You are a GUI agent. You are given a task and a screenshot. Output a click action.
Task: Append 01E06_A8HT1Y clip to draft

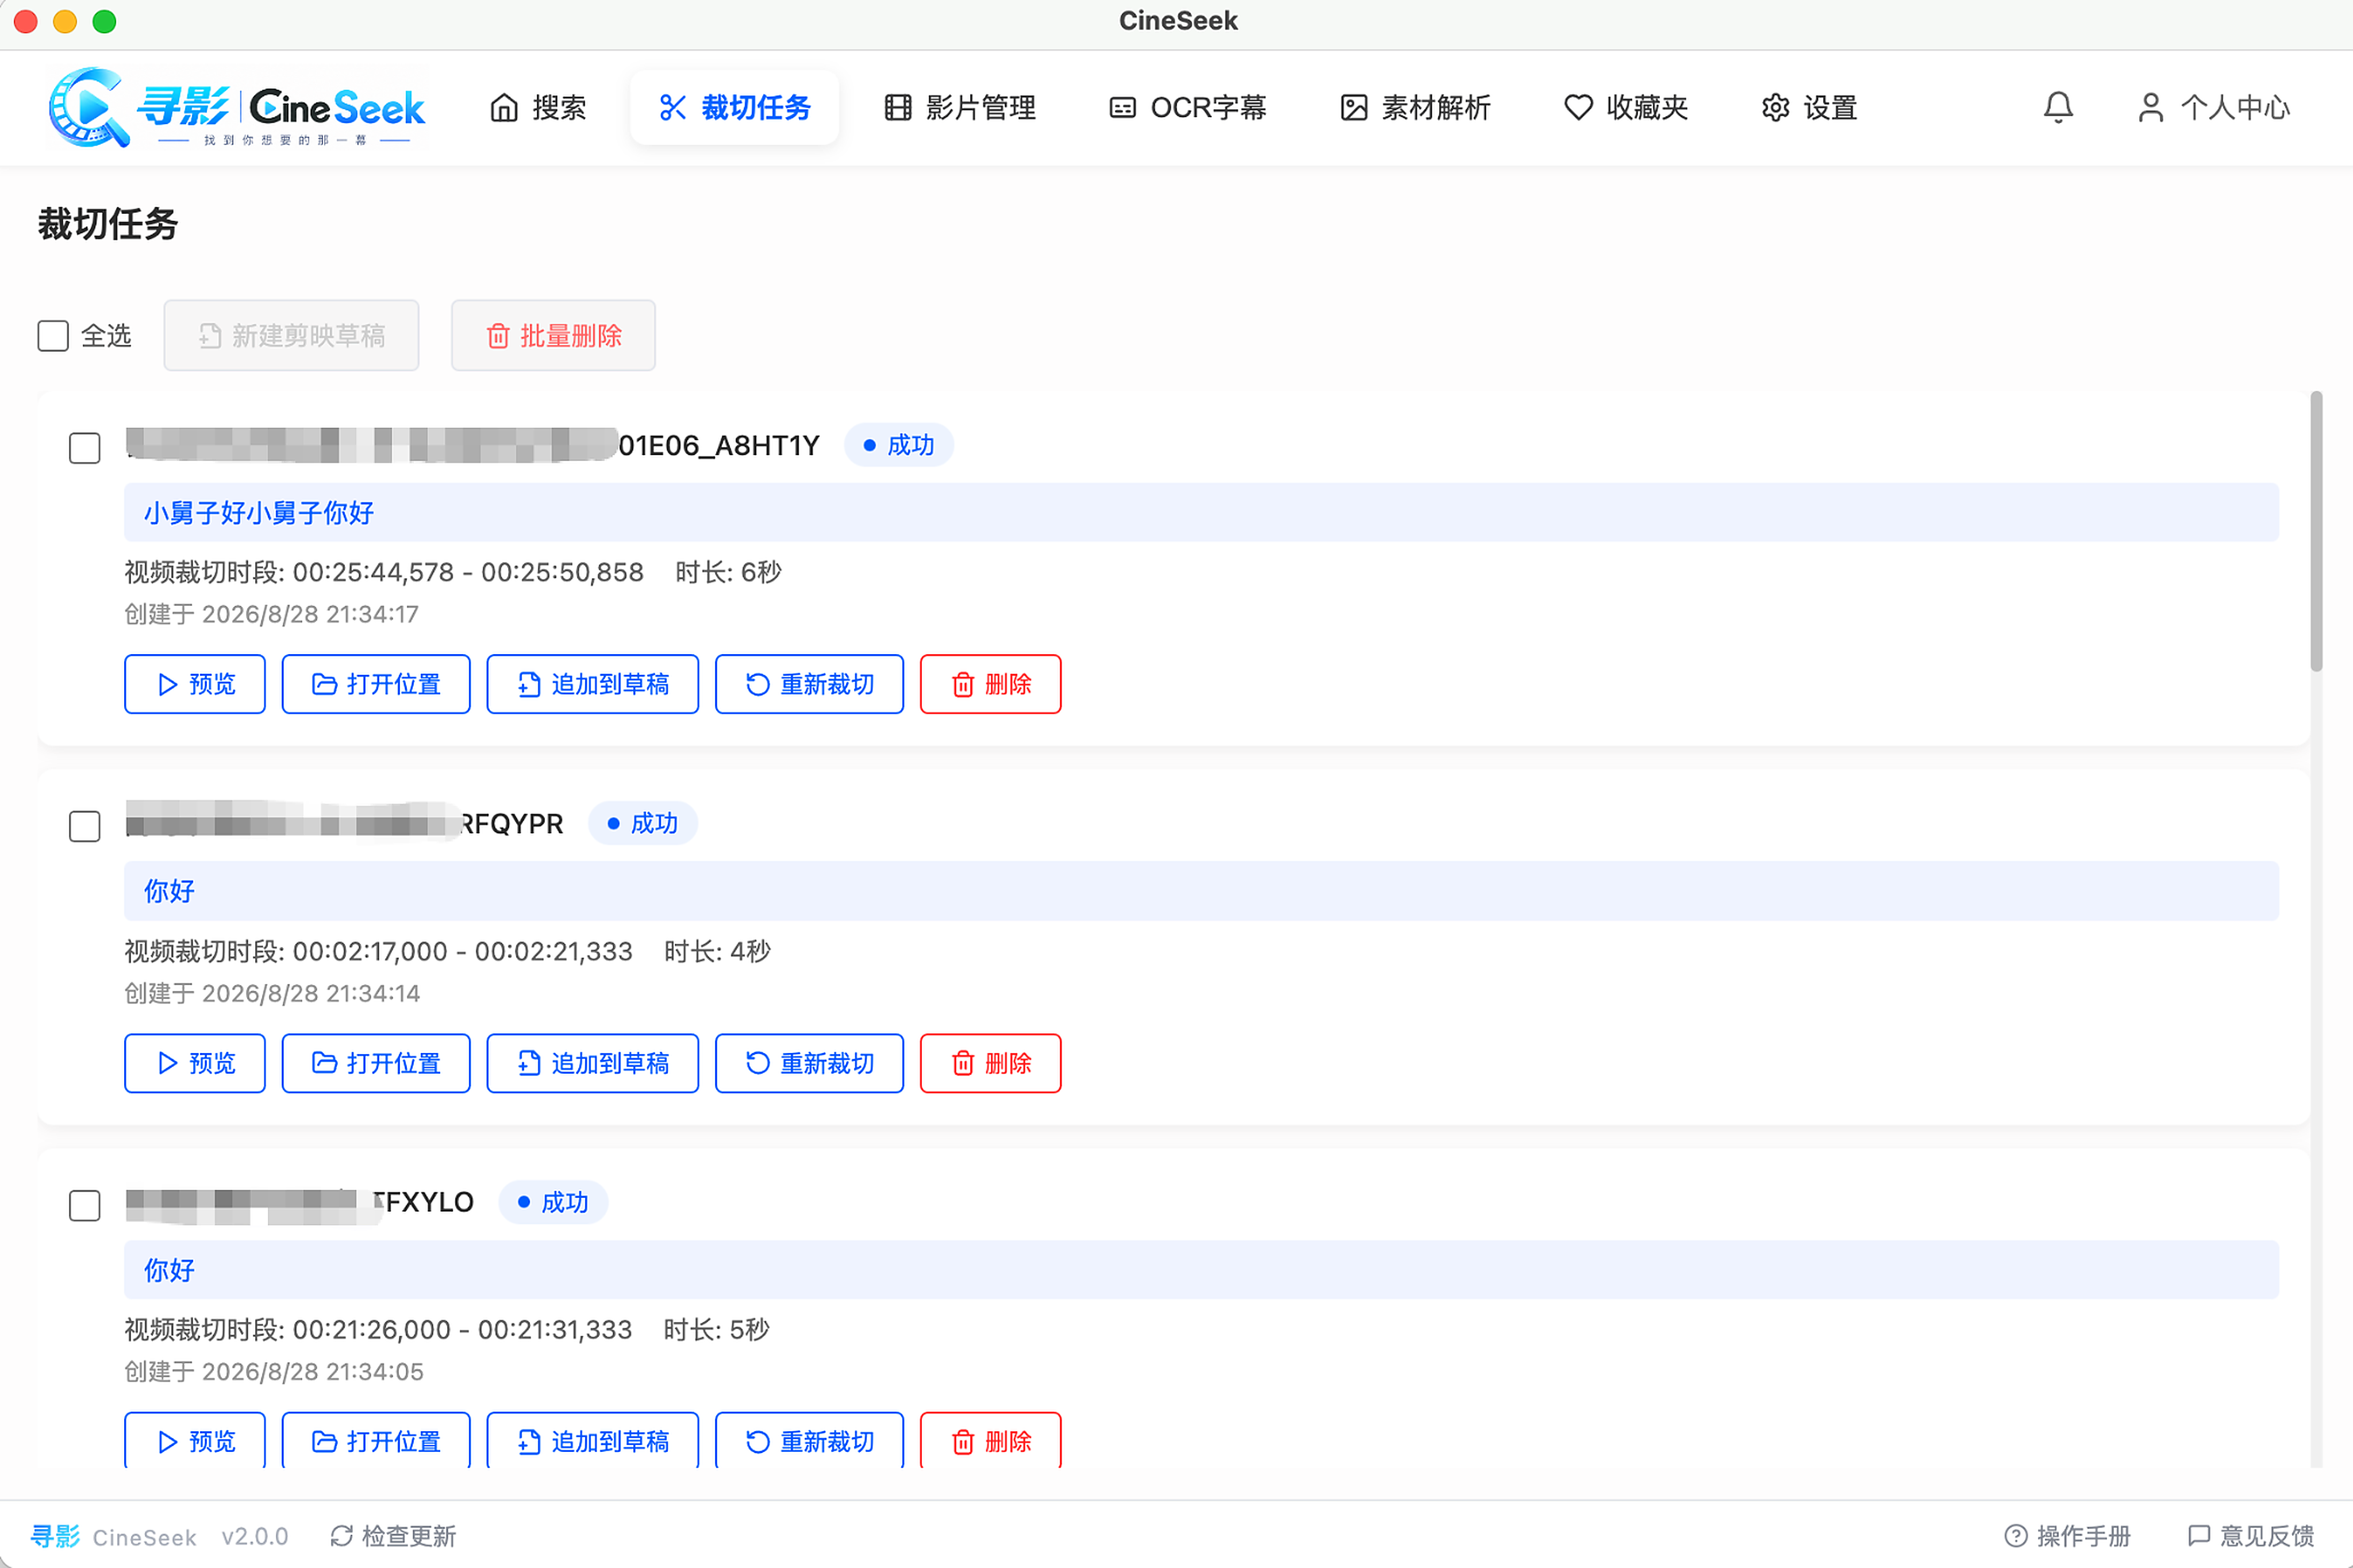pos(592,684)
